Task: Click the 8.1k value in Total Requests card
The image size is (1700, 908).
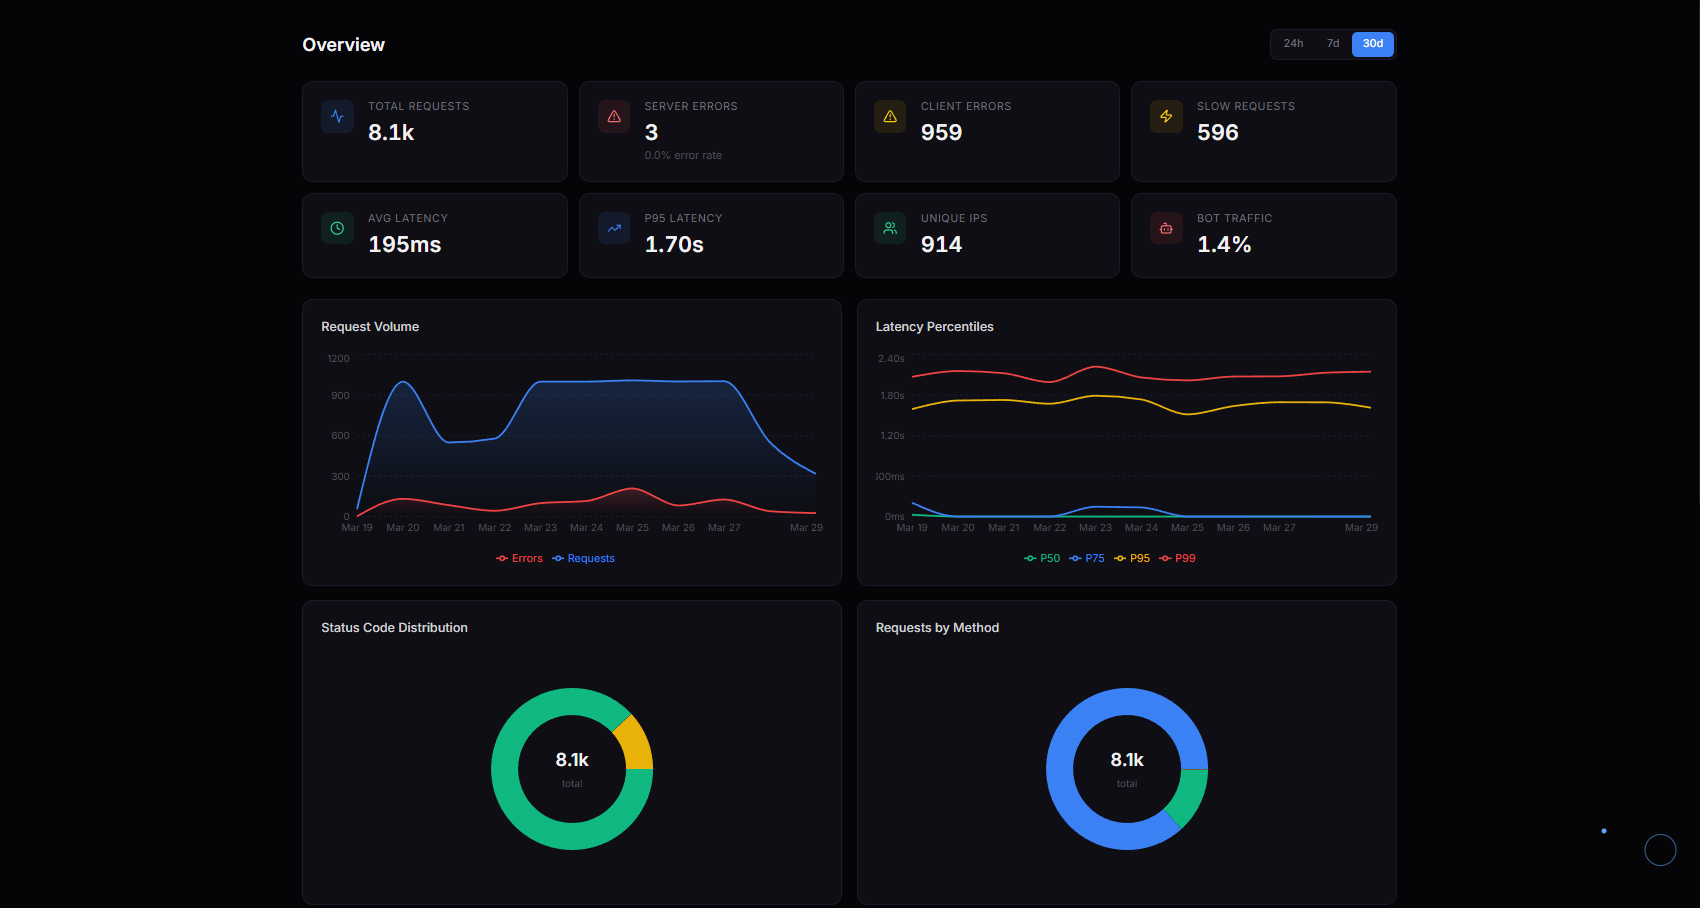Action: pos(391,133)
